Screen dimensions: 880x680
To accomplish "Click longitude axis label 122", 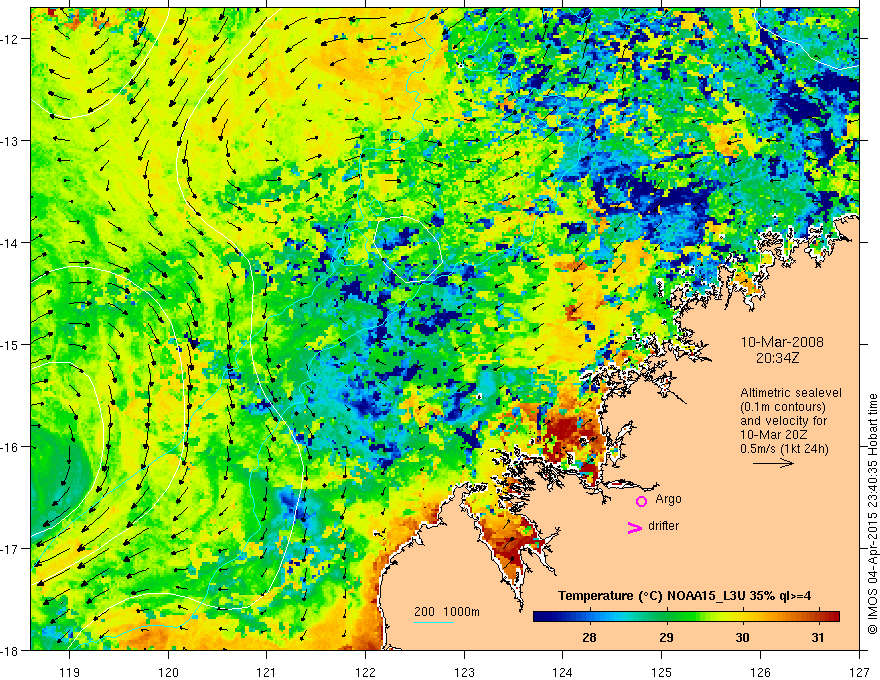I will coord(365,672).
